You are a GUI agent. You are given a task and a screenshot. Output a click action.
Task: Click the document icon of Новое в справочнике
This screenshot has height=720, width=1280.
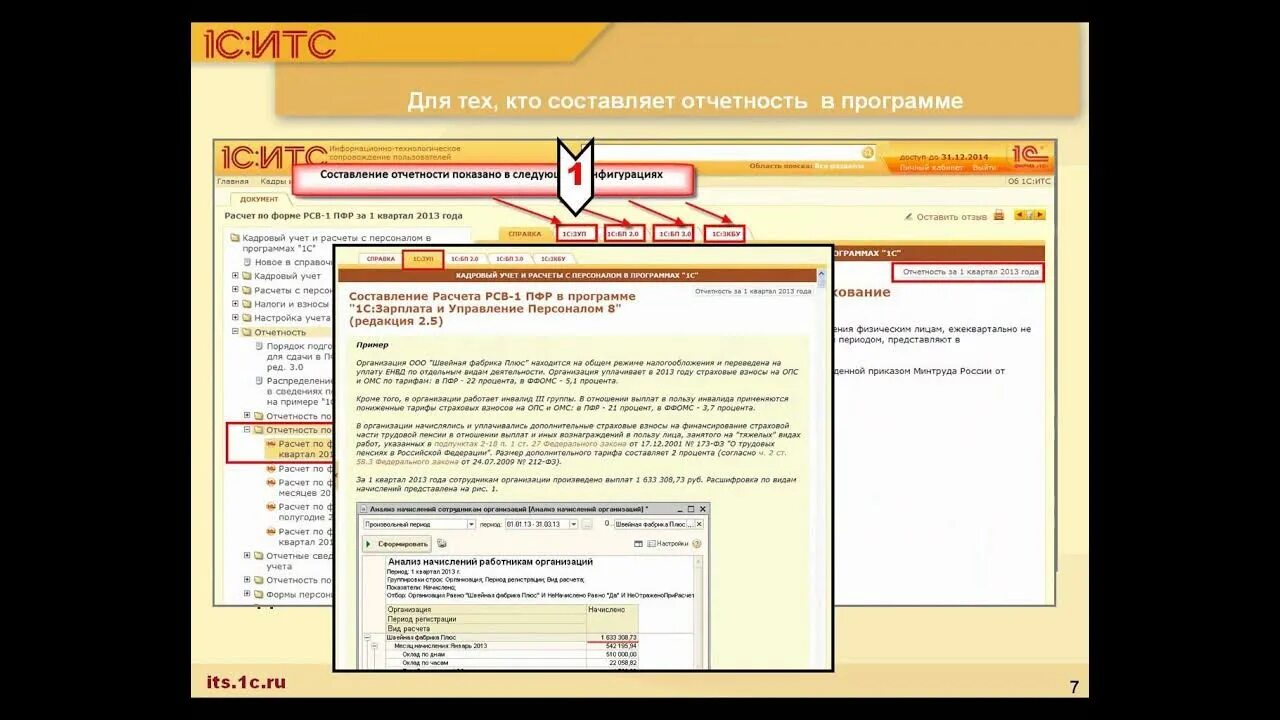point(247,263)
